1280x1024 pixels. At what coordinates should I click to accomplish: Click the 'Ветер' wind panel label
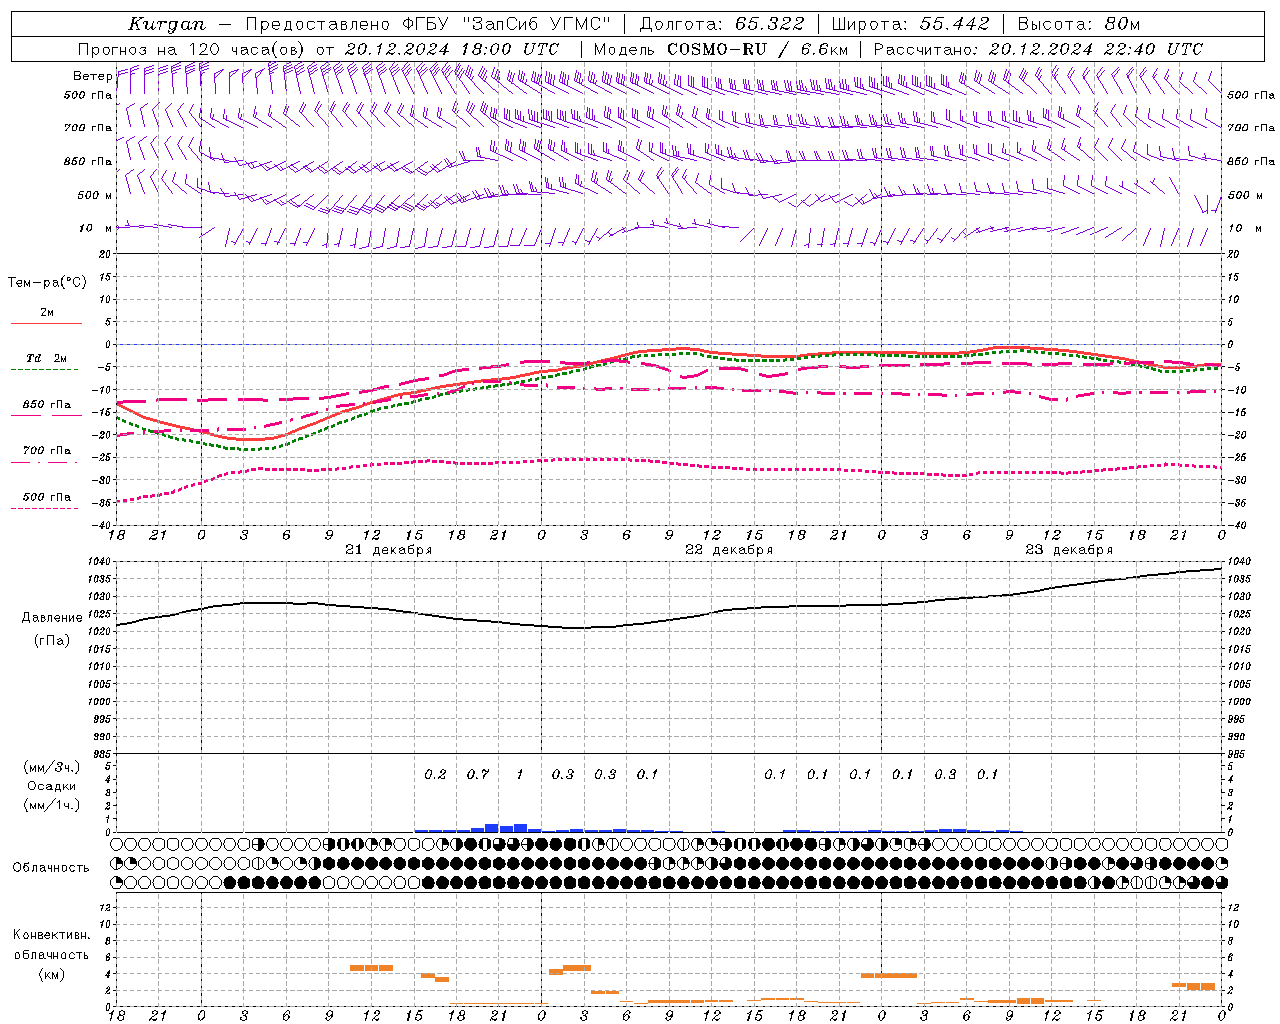click(x=92, y=76)
